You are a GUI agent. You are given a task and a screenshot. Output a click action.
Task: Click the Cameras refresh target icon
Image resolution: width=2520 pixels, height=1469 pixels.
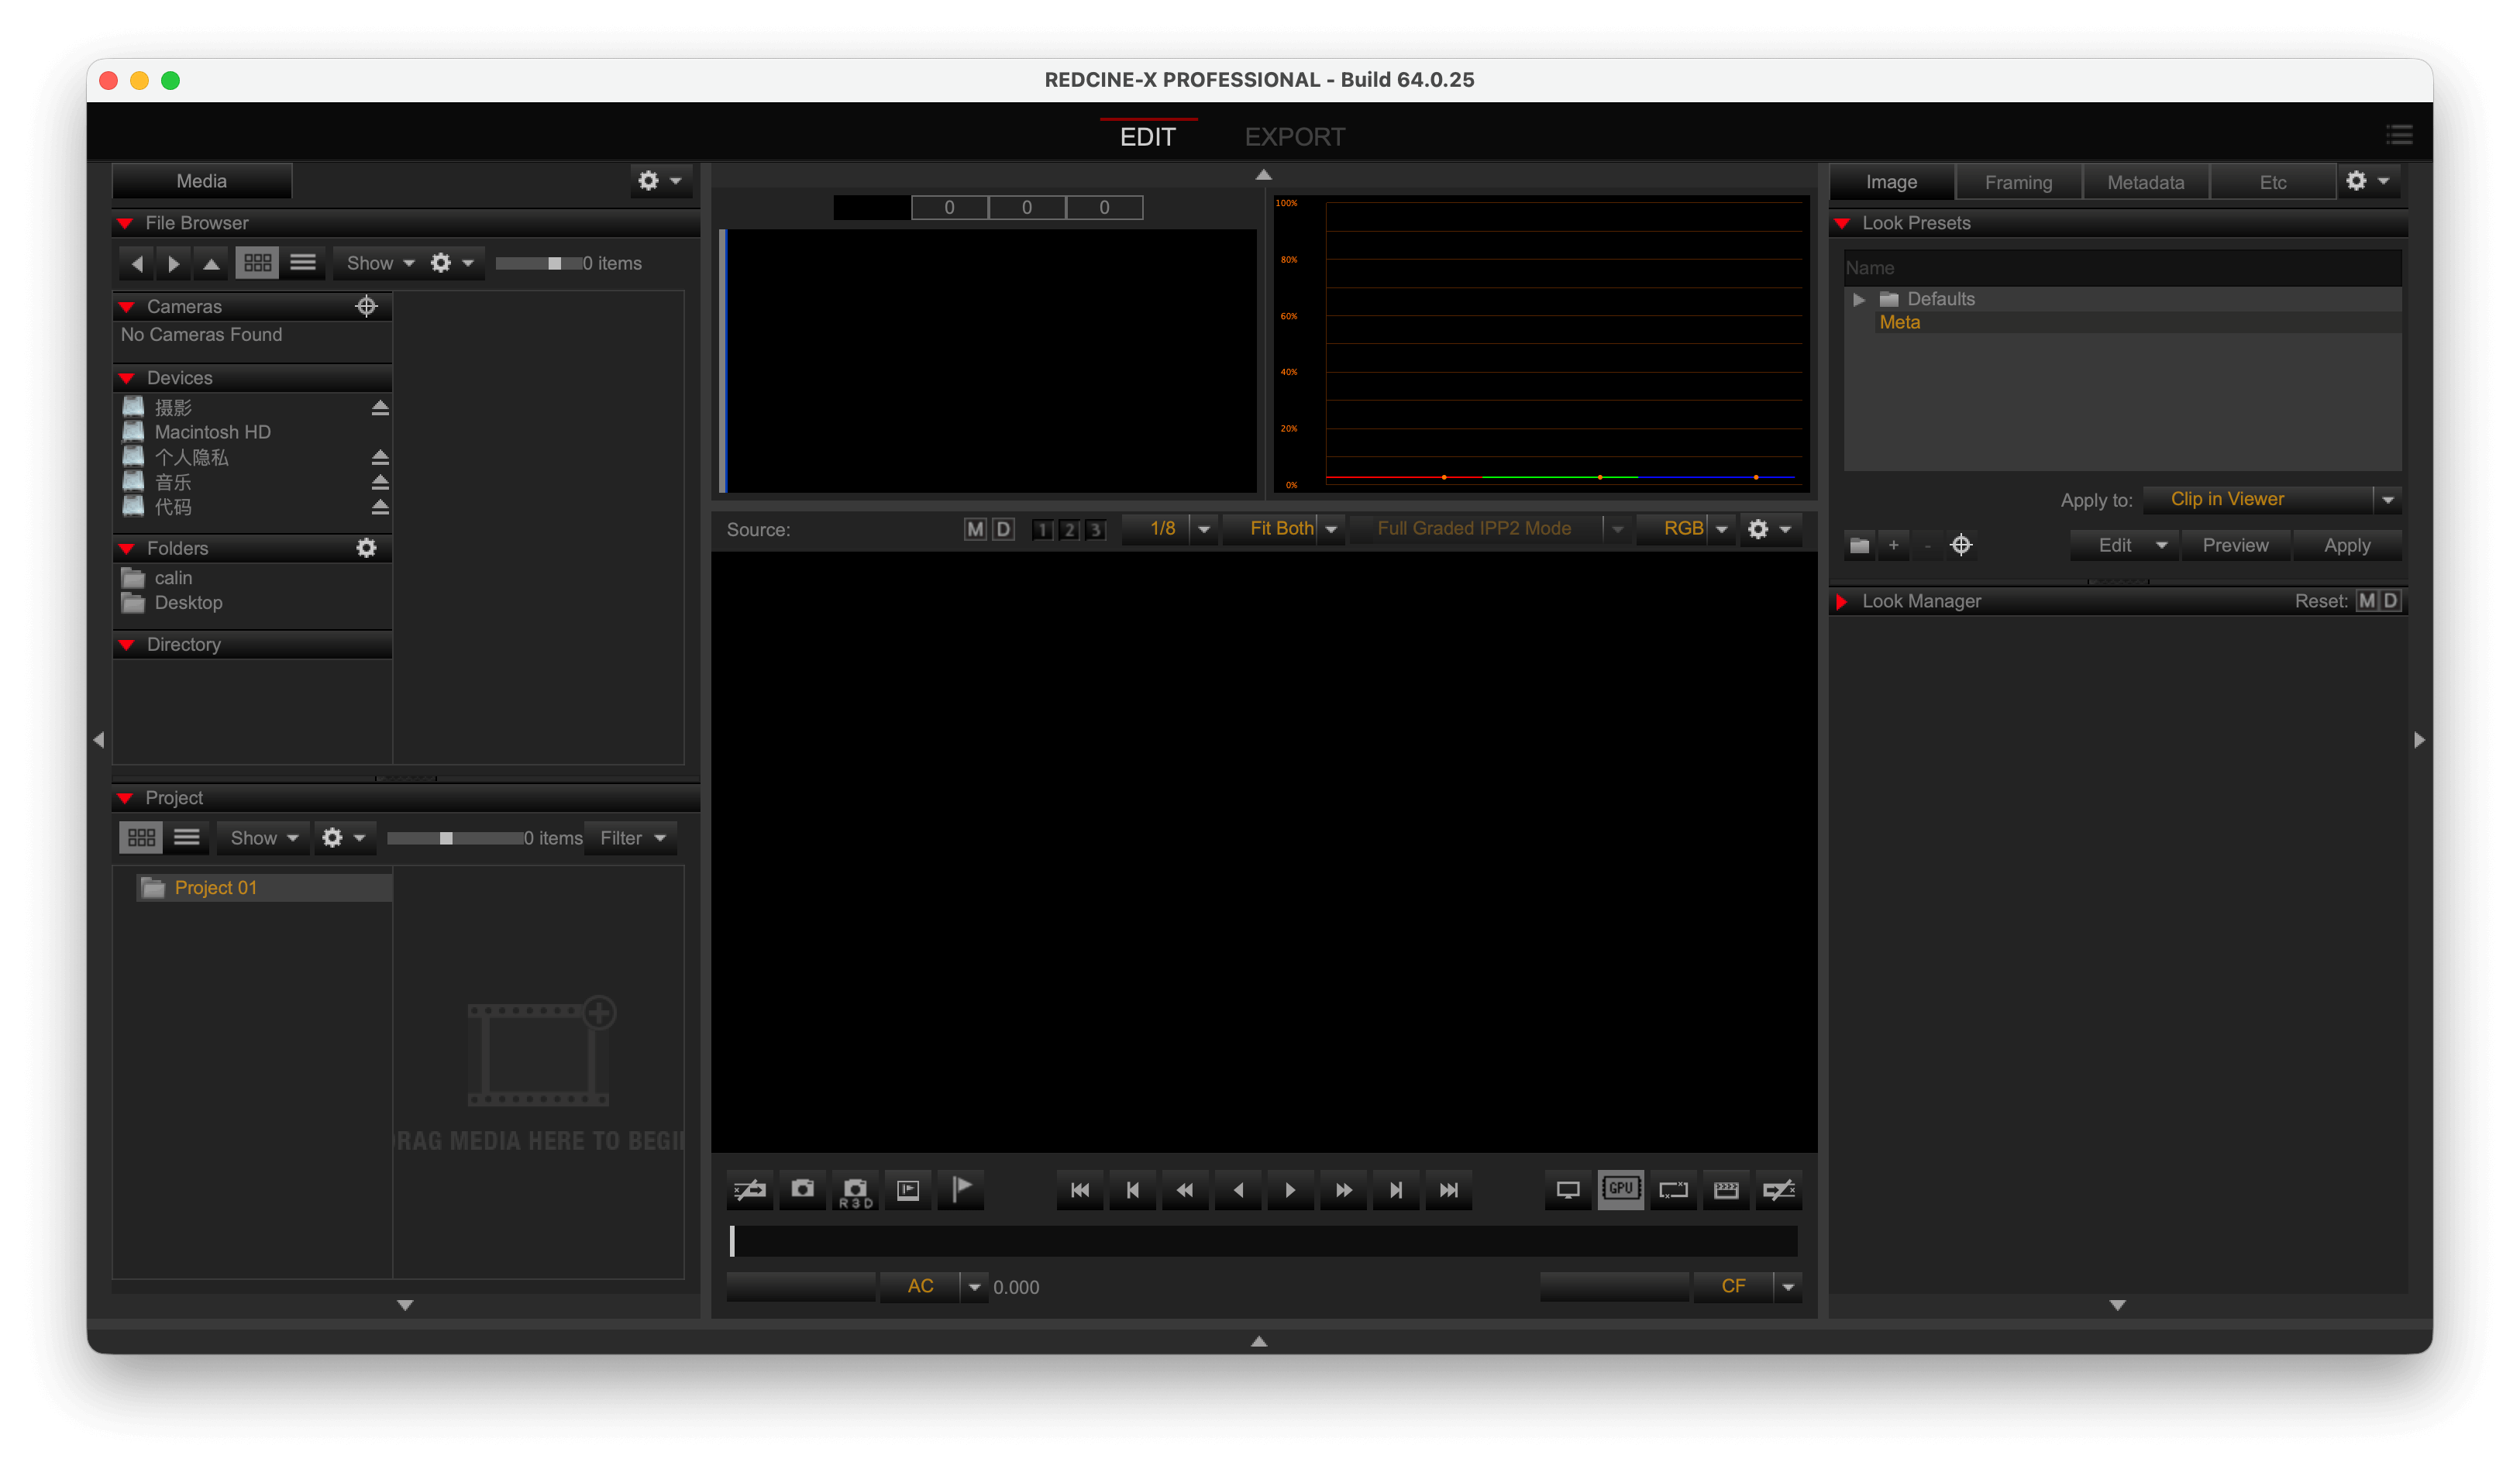366,306
